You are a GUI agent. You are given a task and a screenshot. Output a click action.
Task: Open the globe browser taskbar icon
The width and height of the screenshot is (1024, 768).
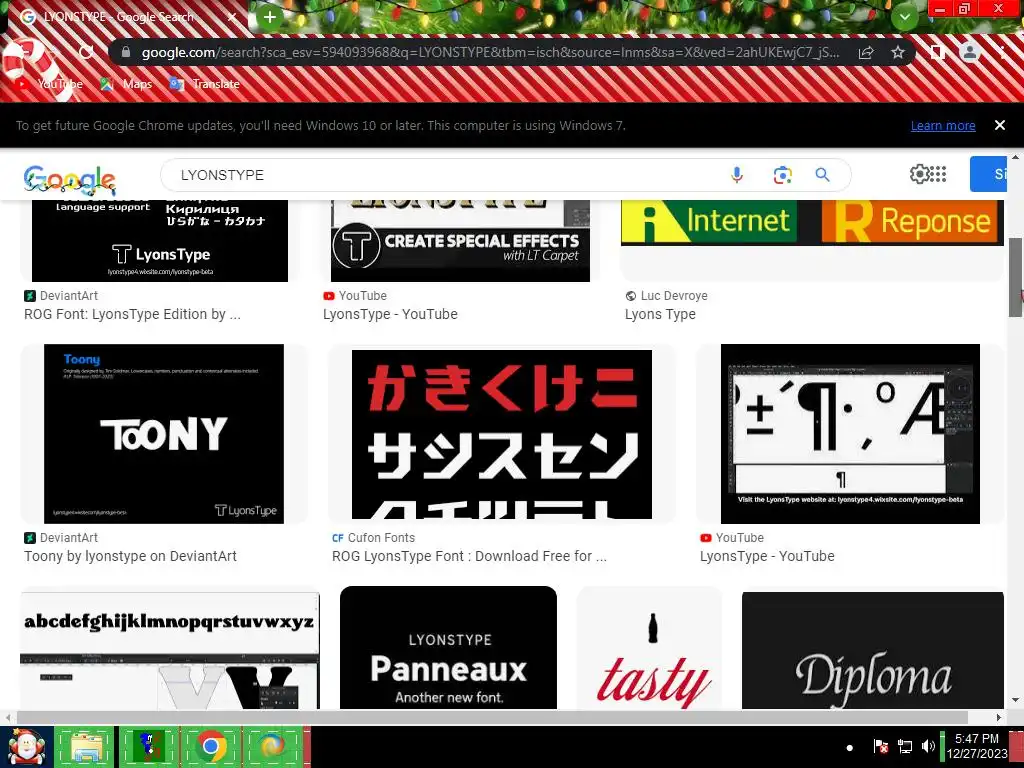pyautogui.click(x=272, y=747)
